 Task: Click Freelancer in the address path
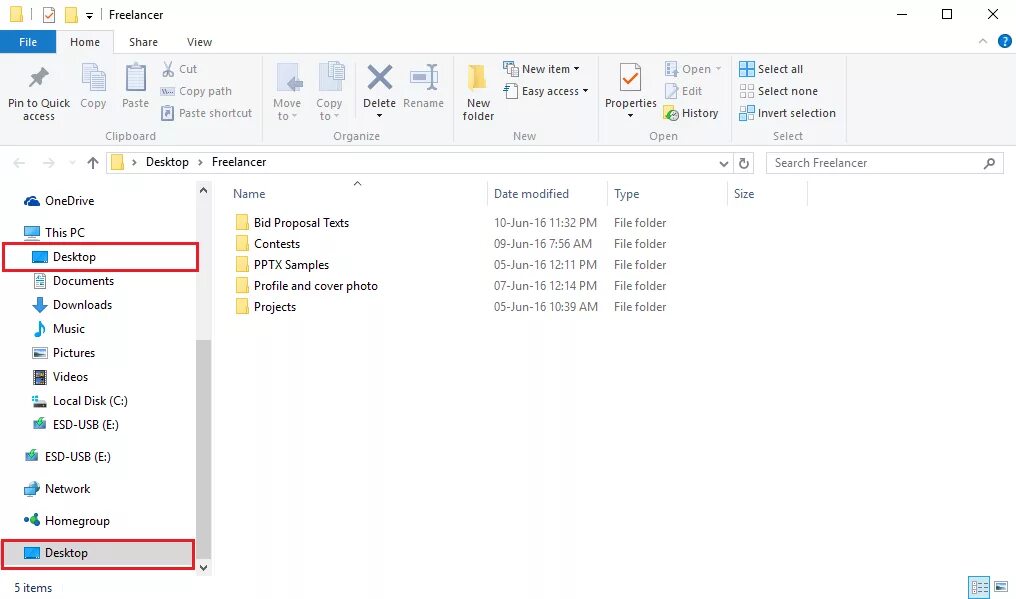(x=239, y=162)
